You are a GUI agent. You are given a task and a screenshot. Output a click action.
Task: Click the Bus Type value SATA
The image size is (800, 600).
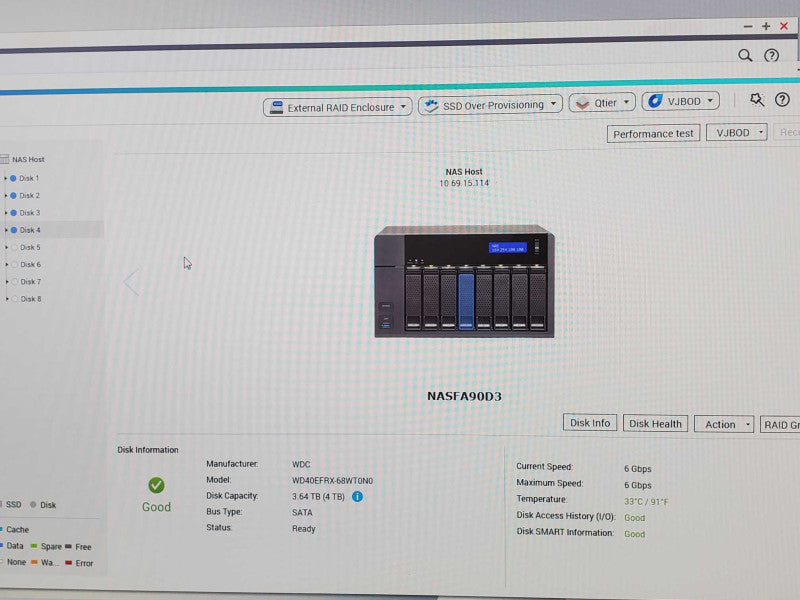302,512
